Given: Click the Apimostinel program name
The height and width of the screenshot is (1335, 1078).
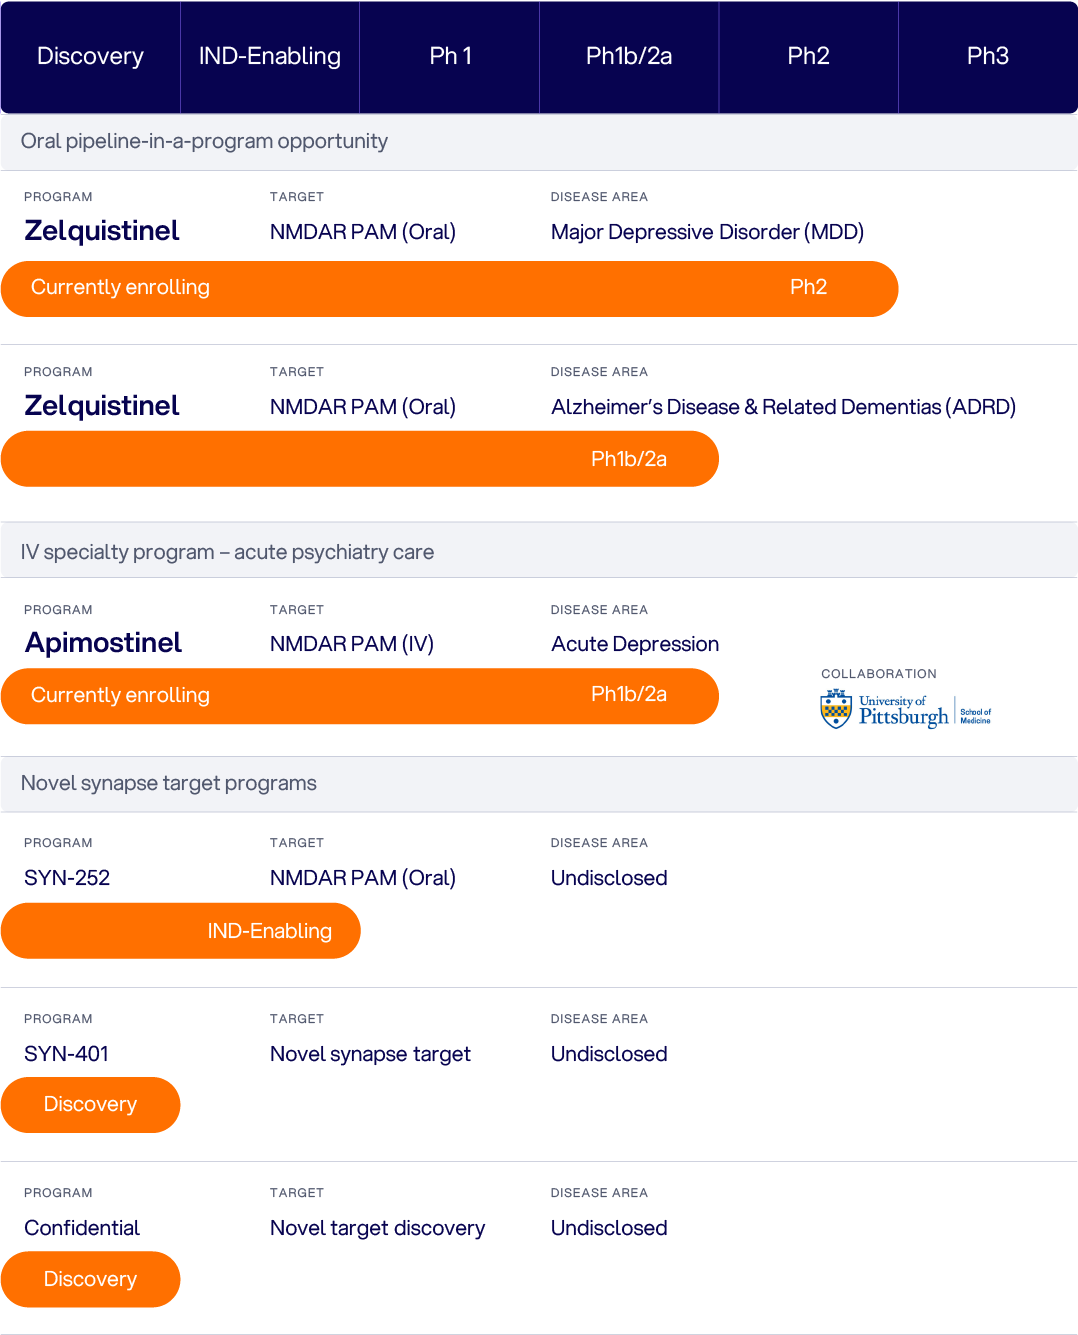Looking at the screenshot, I should pos(104,643).
